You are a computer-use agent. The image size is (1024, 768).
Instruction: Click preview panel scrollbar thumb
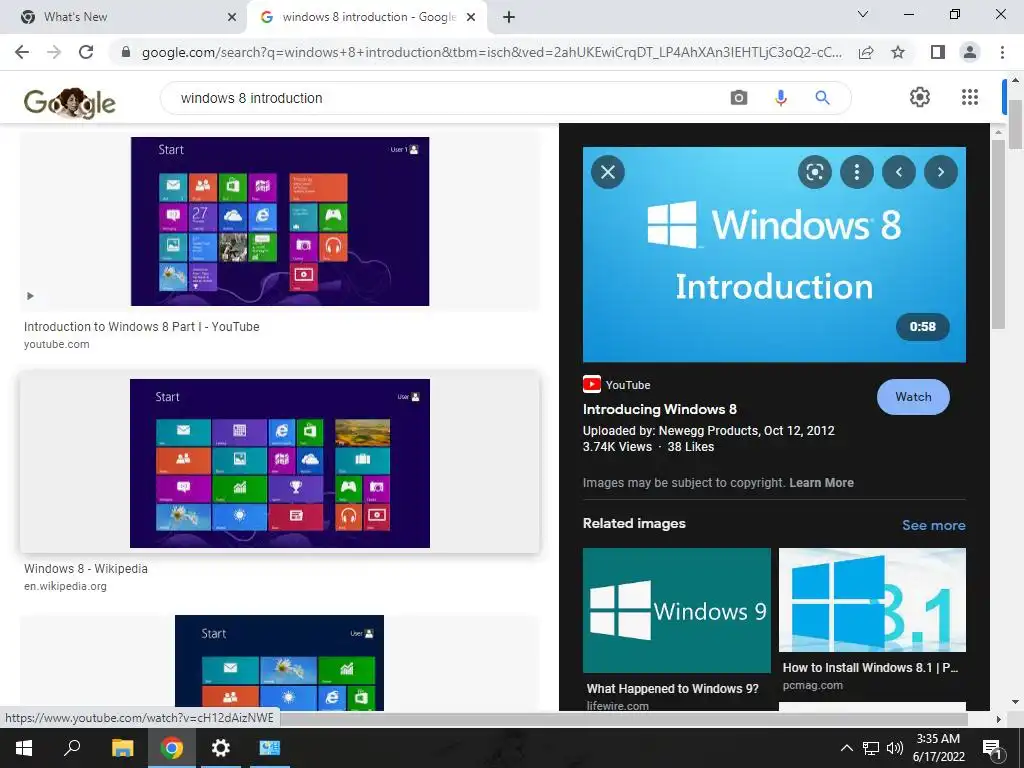point(998,234)
